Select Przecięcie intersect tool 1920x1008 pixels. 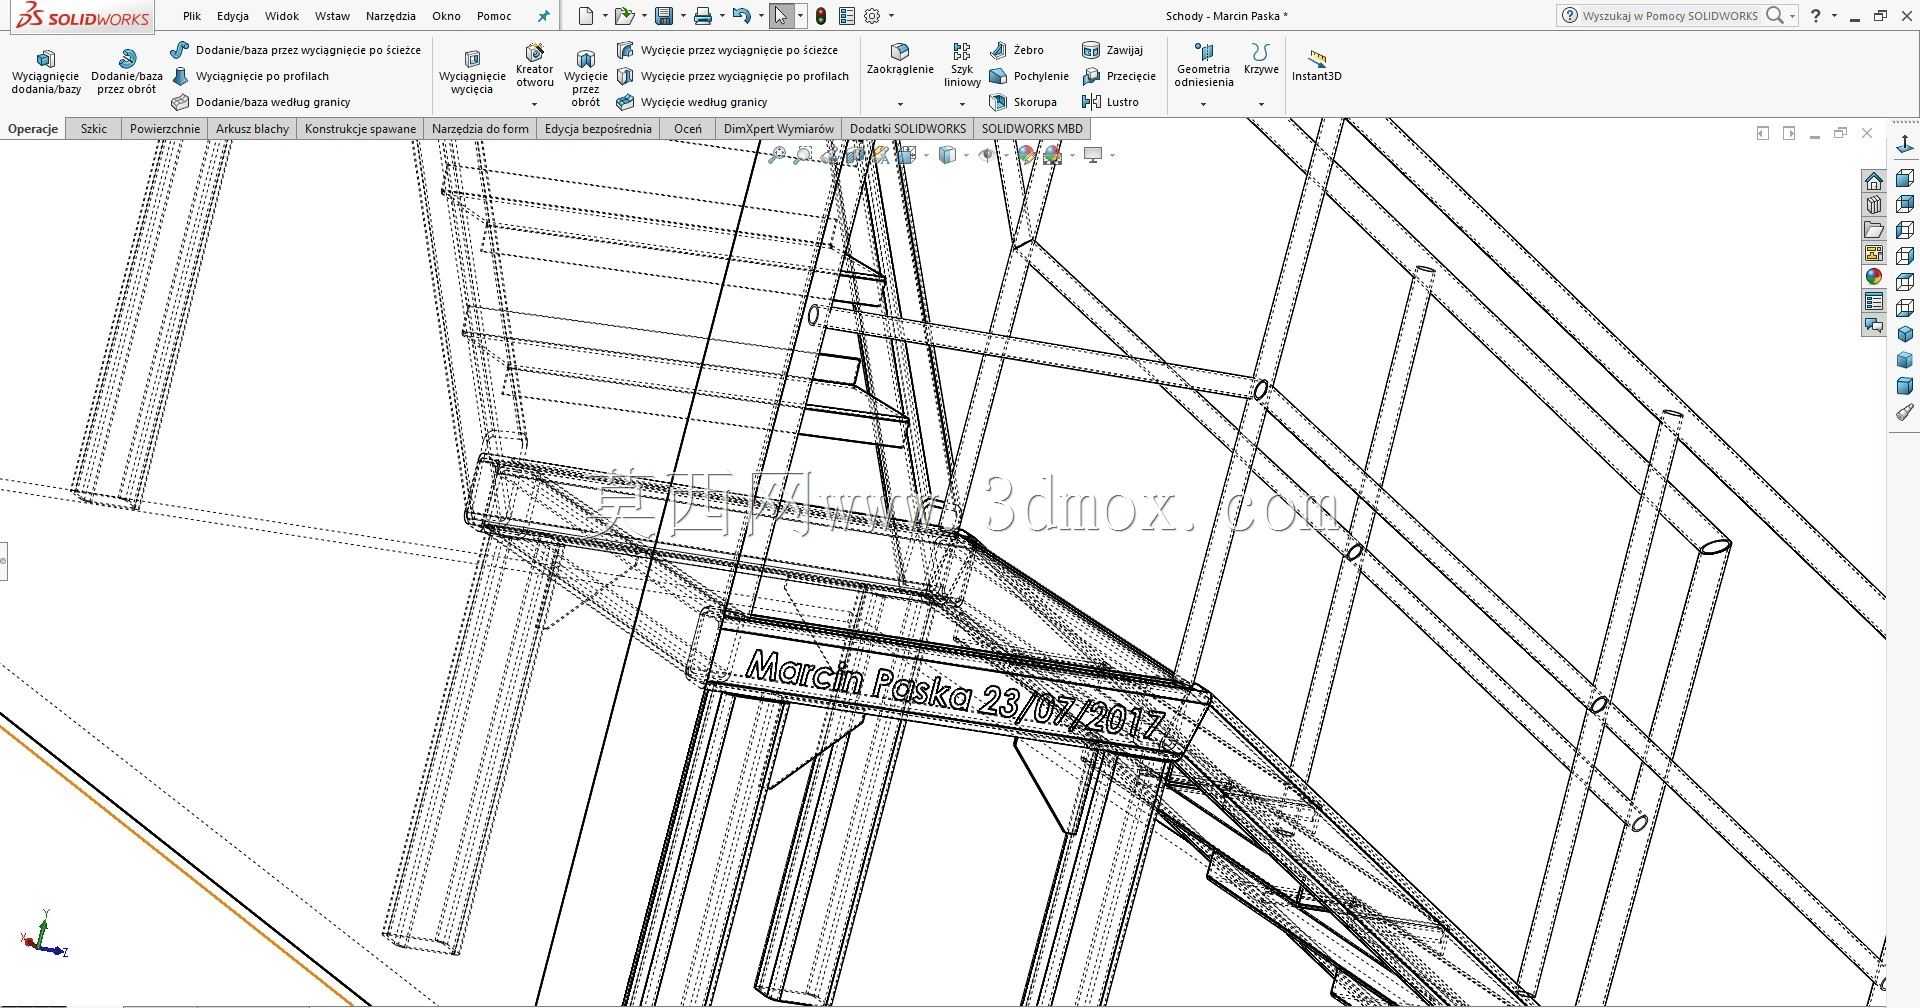tap(1119, 76)
